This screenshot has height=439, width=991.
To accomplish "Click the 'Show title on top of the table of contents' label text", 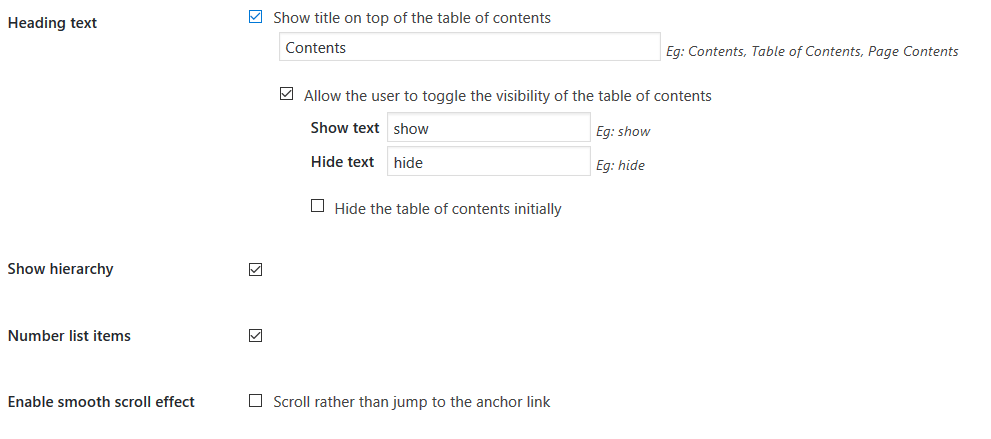I will (x=411, y=18).
